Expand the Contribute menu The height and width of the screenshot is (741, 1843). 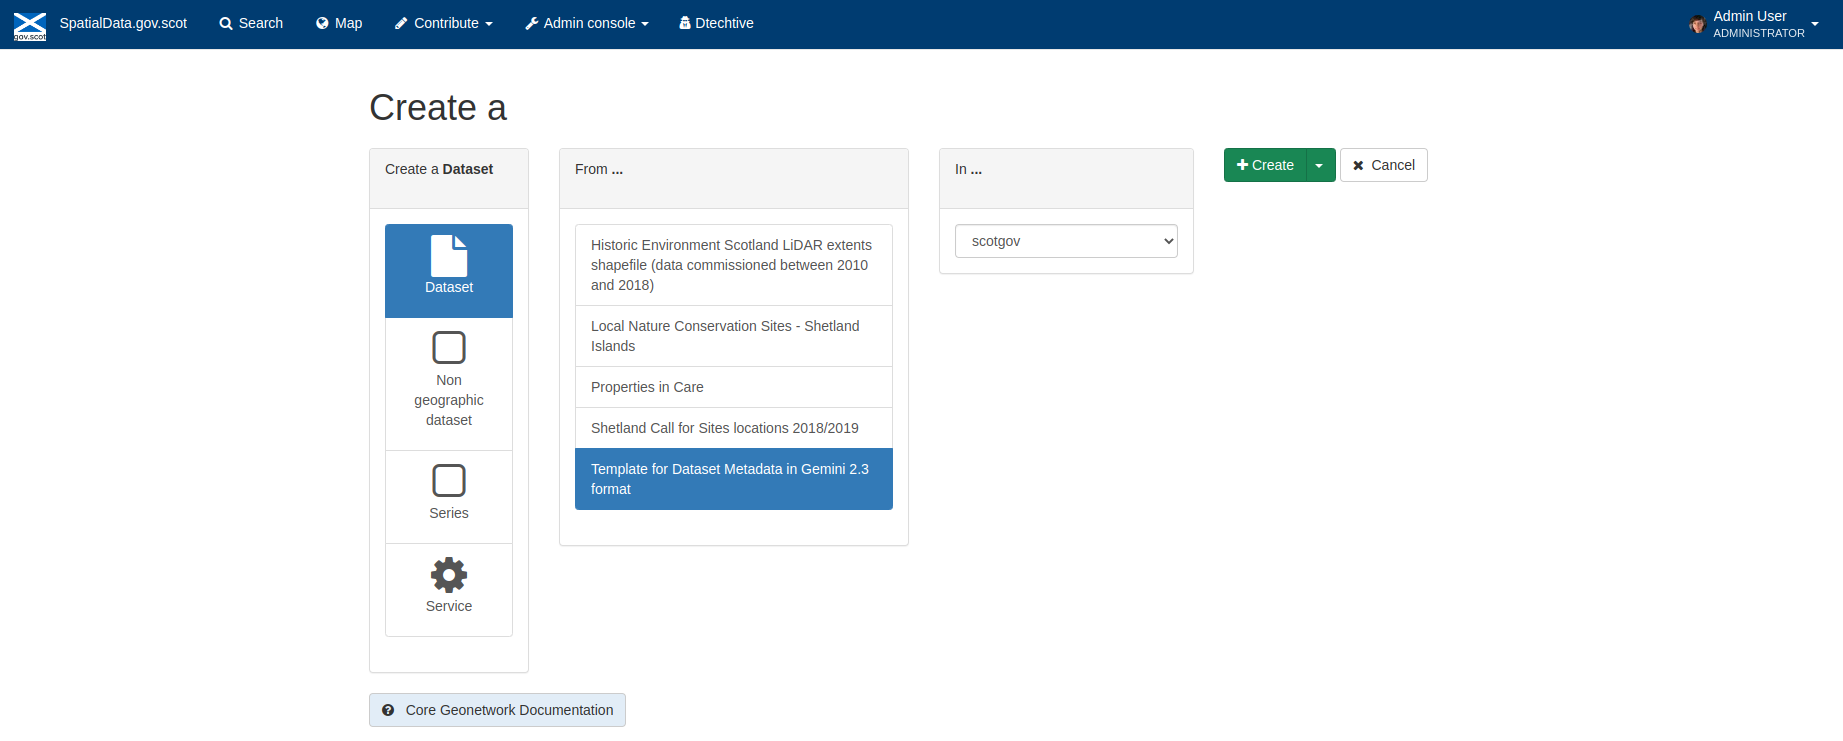click(444, 23)
